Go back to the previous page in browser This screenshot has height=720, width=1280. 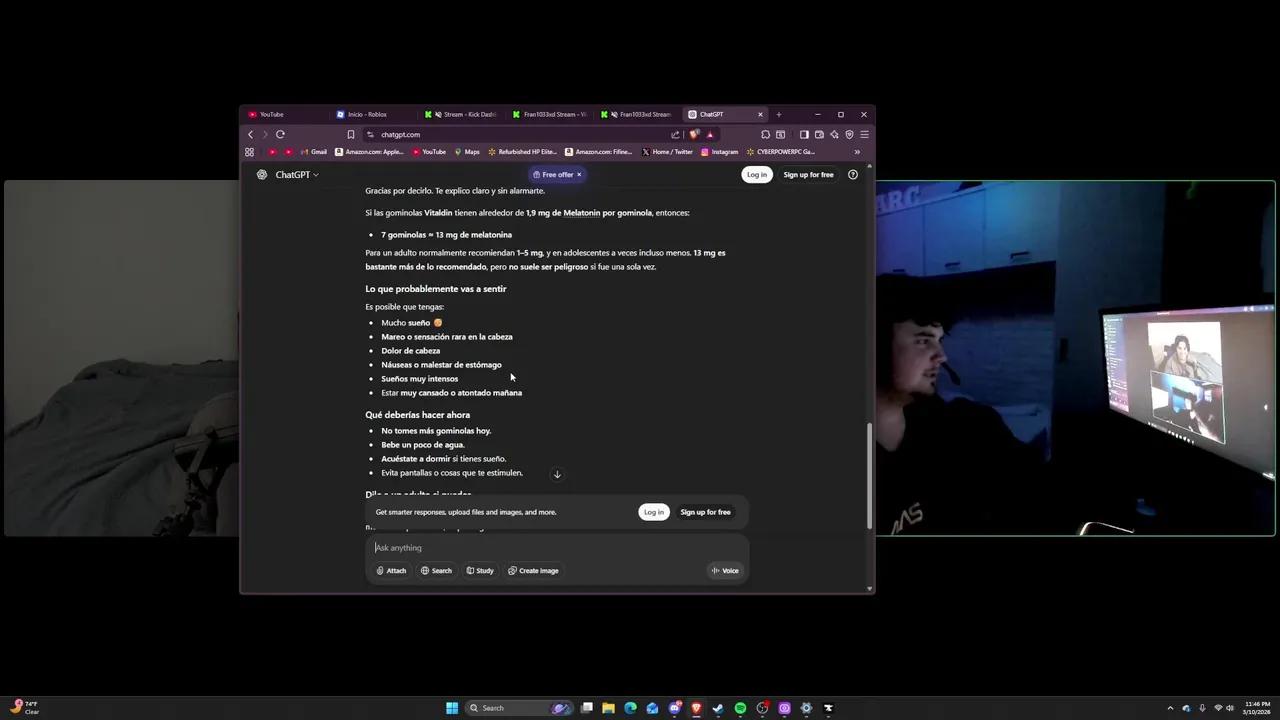click(251, 134)
